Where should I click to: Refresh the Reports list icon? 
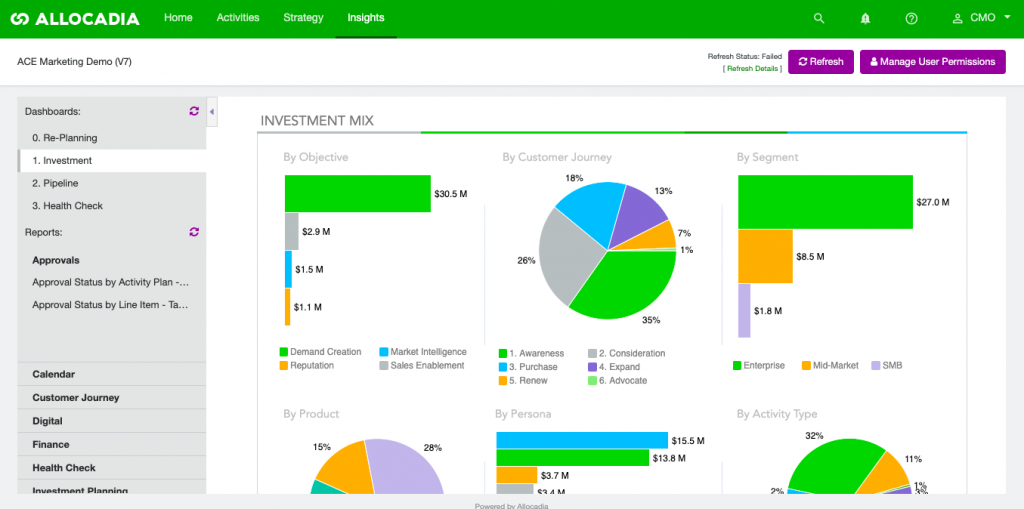[x=193, y=231]
